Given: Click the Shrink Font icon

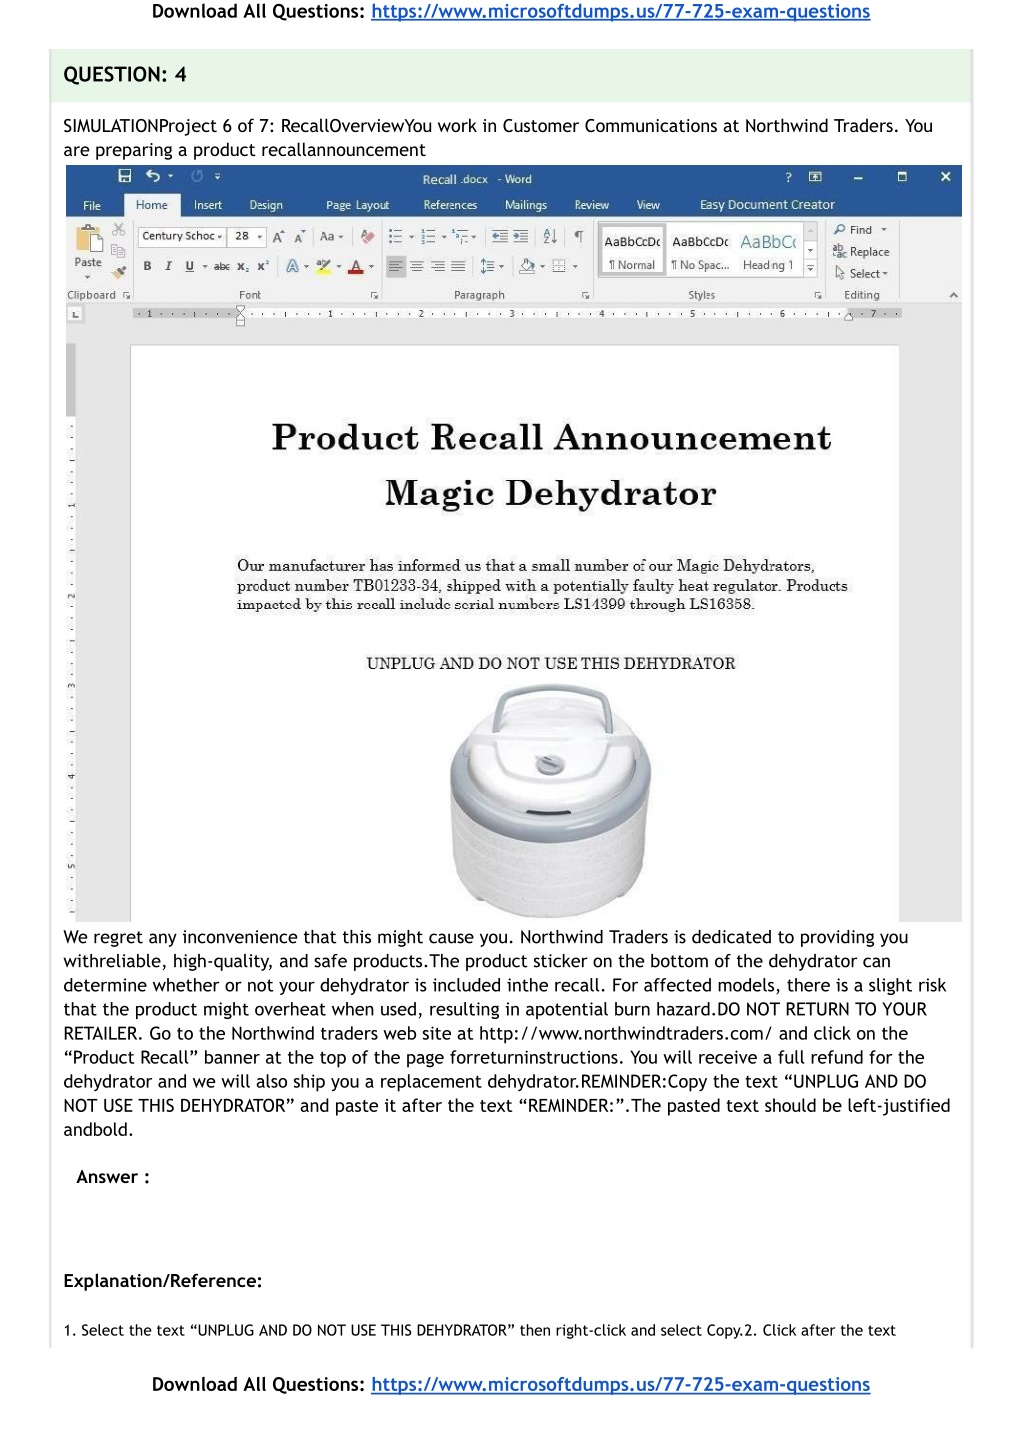Looking at the screenshot, I should 299,236.
